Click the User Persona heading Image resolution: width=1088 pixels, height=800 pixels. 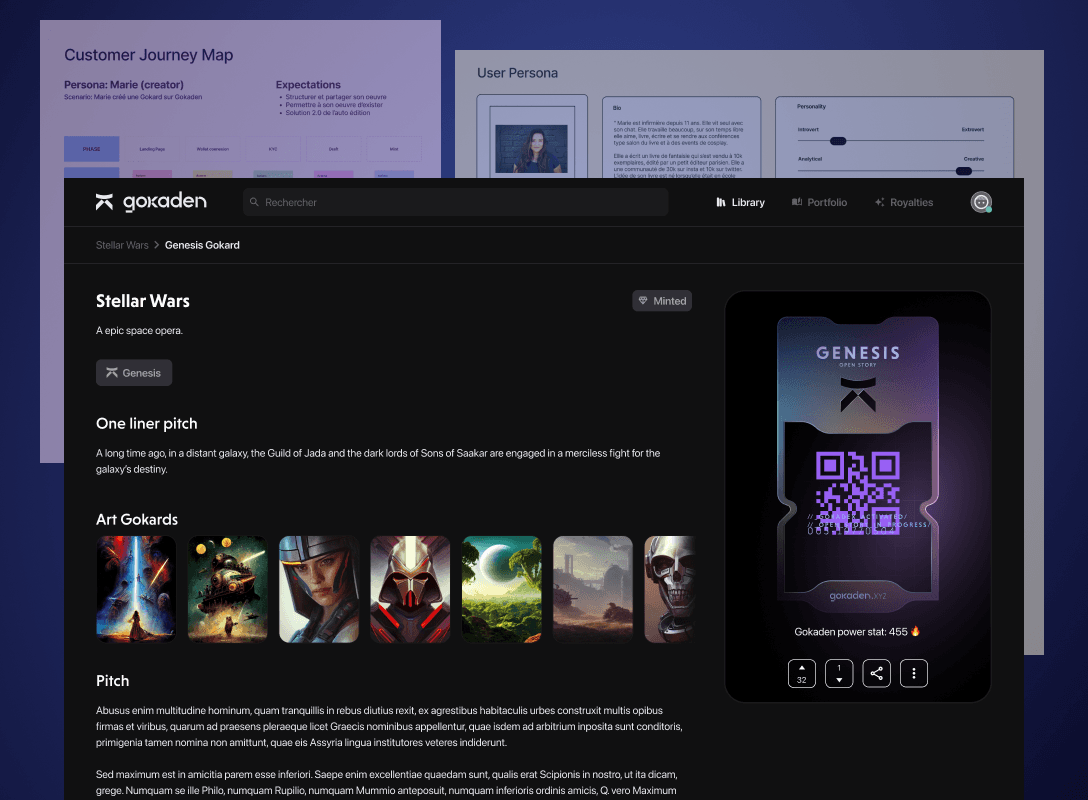[518, 73]
